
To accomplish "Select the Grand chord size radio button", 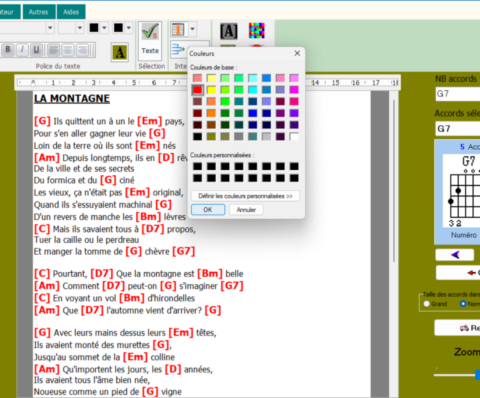I will pyautogui.click(x=427, y=304).
